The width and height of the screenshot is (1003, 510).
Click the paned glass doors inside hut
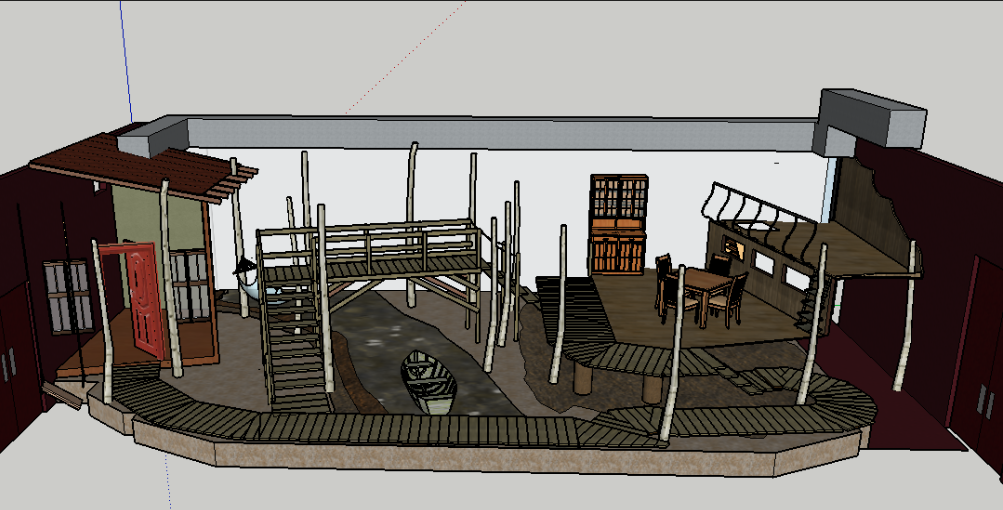click(189, 285)
